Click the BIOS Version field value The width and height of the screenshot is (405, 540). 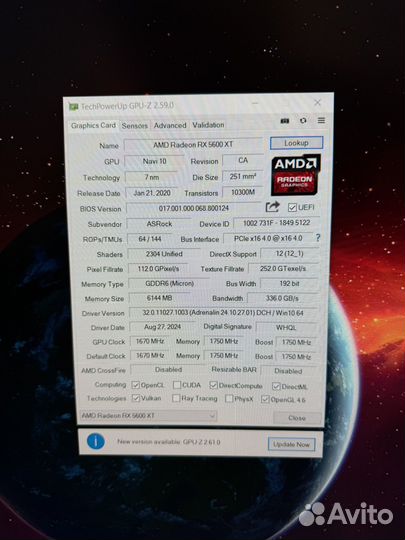coord(194,208)
